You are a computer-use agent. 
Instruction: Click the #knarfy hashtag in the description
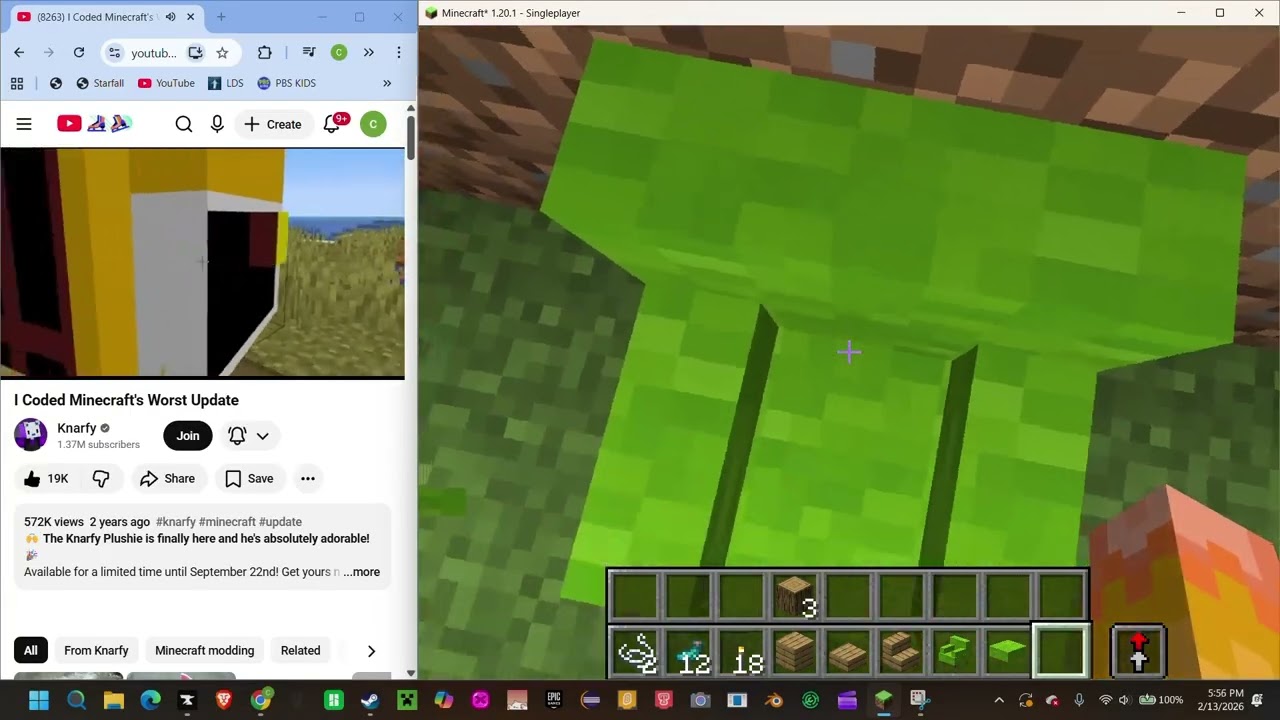point(176,522)
